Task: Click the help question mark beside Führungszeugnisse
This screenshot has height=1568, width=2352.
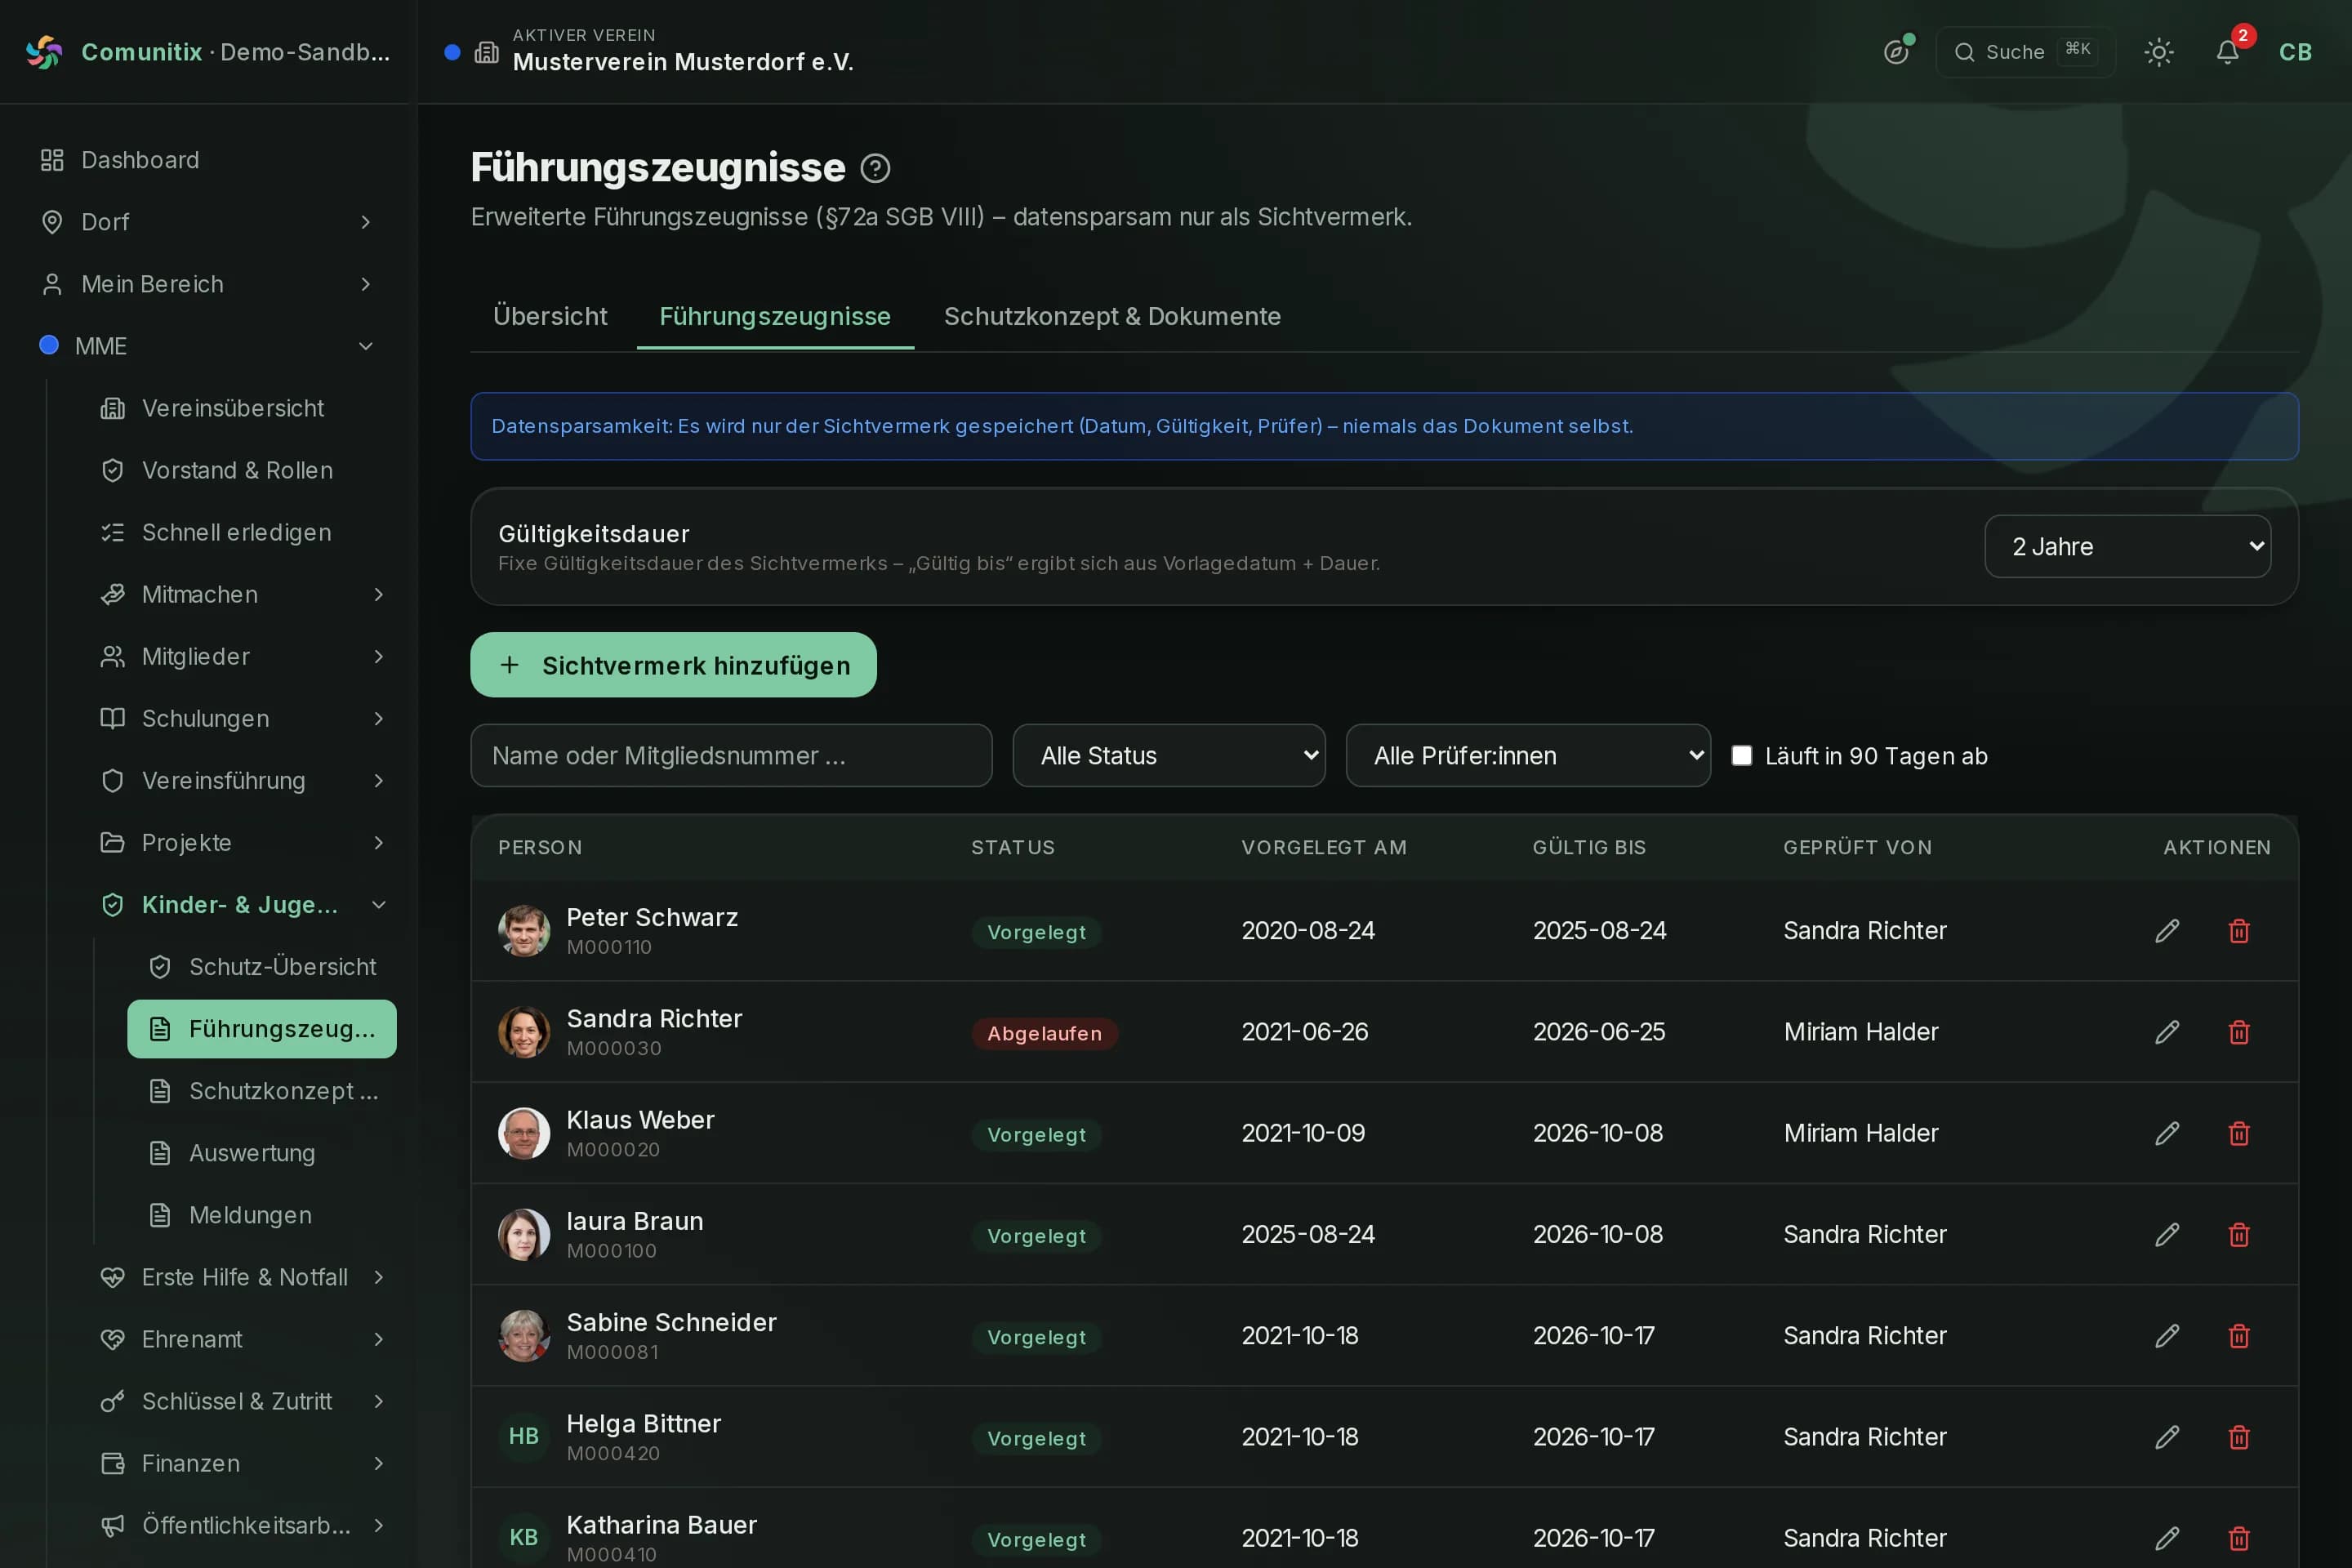Action: (875, 168)
